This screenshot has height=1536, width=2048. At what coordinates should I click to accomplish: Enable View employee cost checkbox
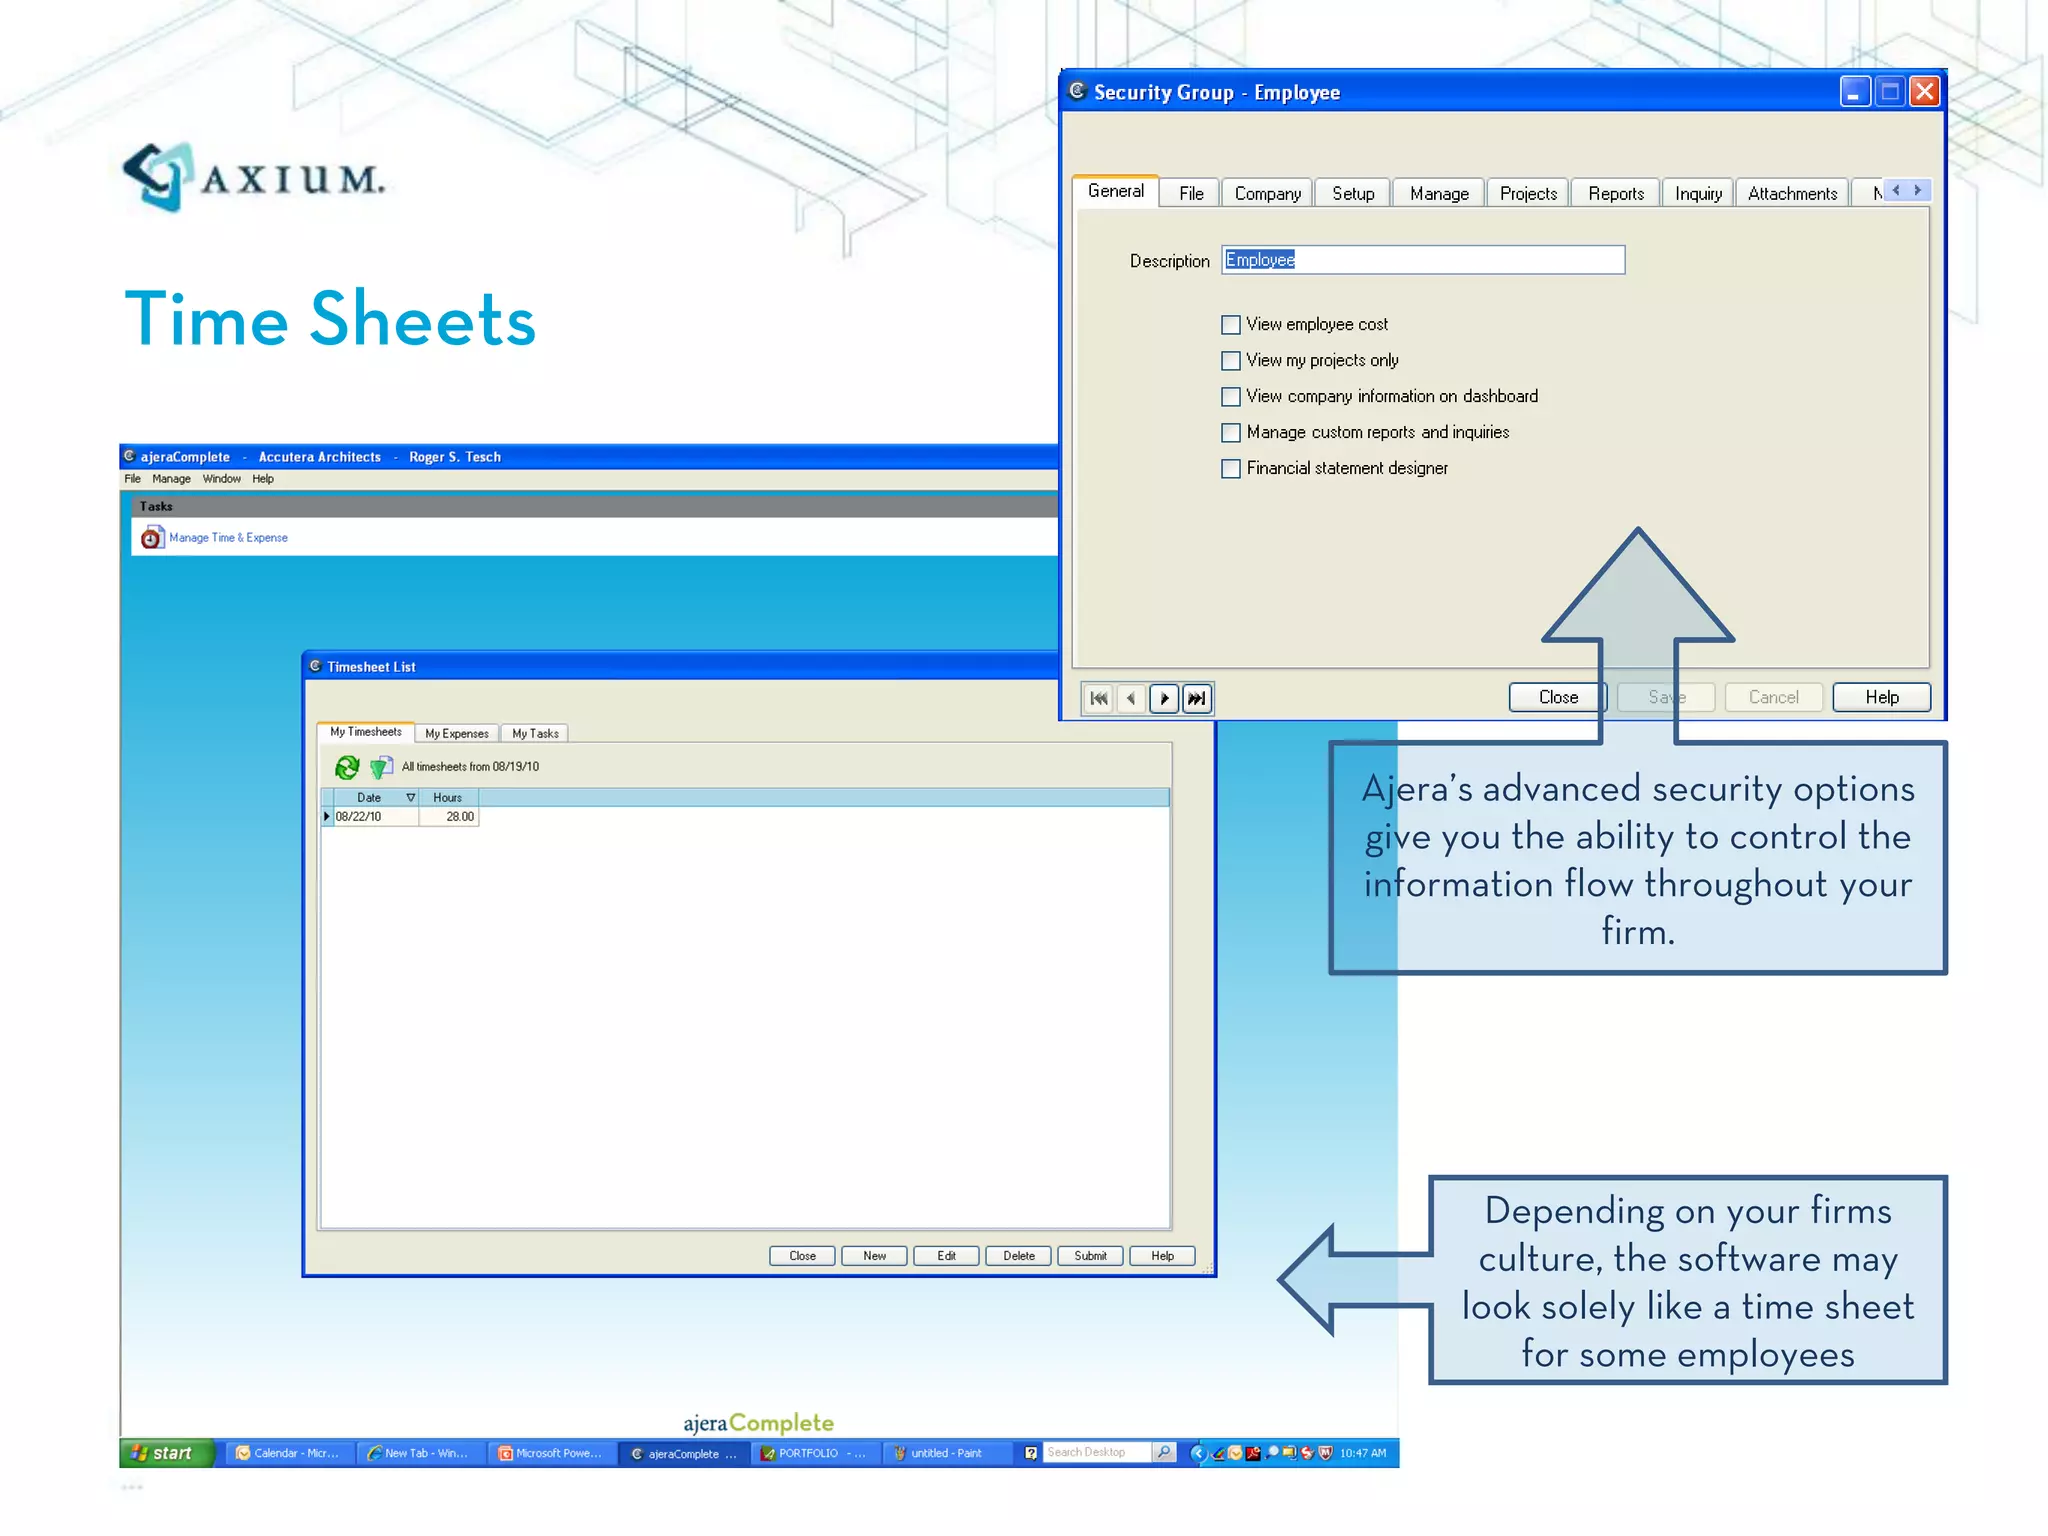click(1231, 324)
